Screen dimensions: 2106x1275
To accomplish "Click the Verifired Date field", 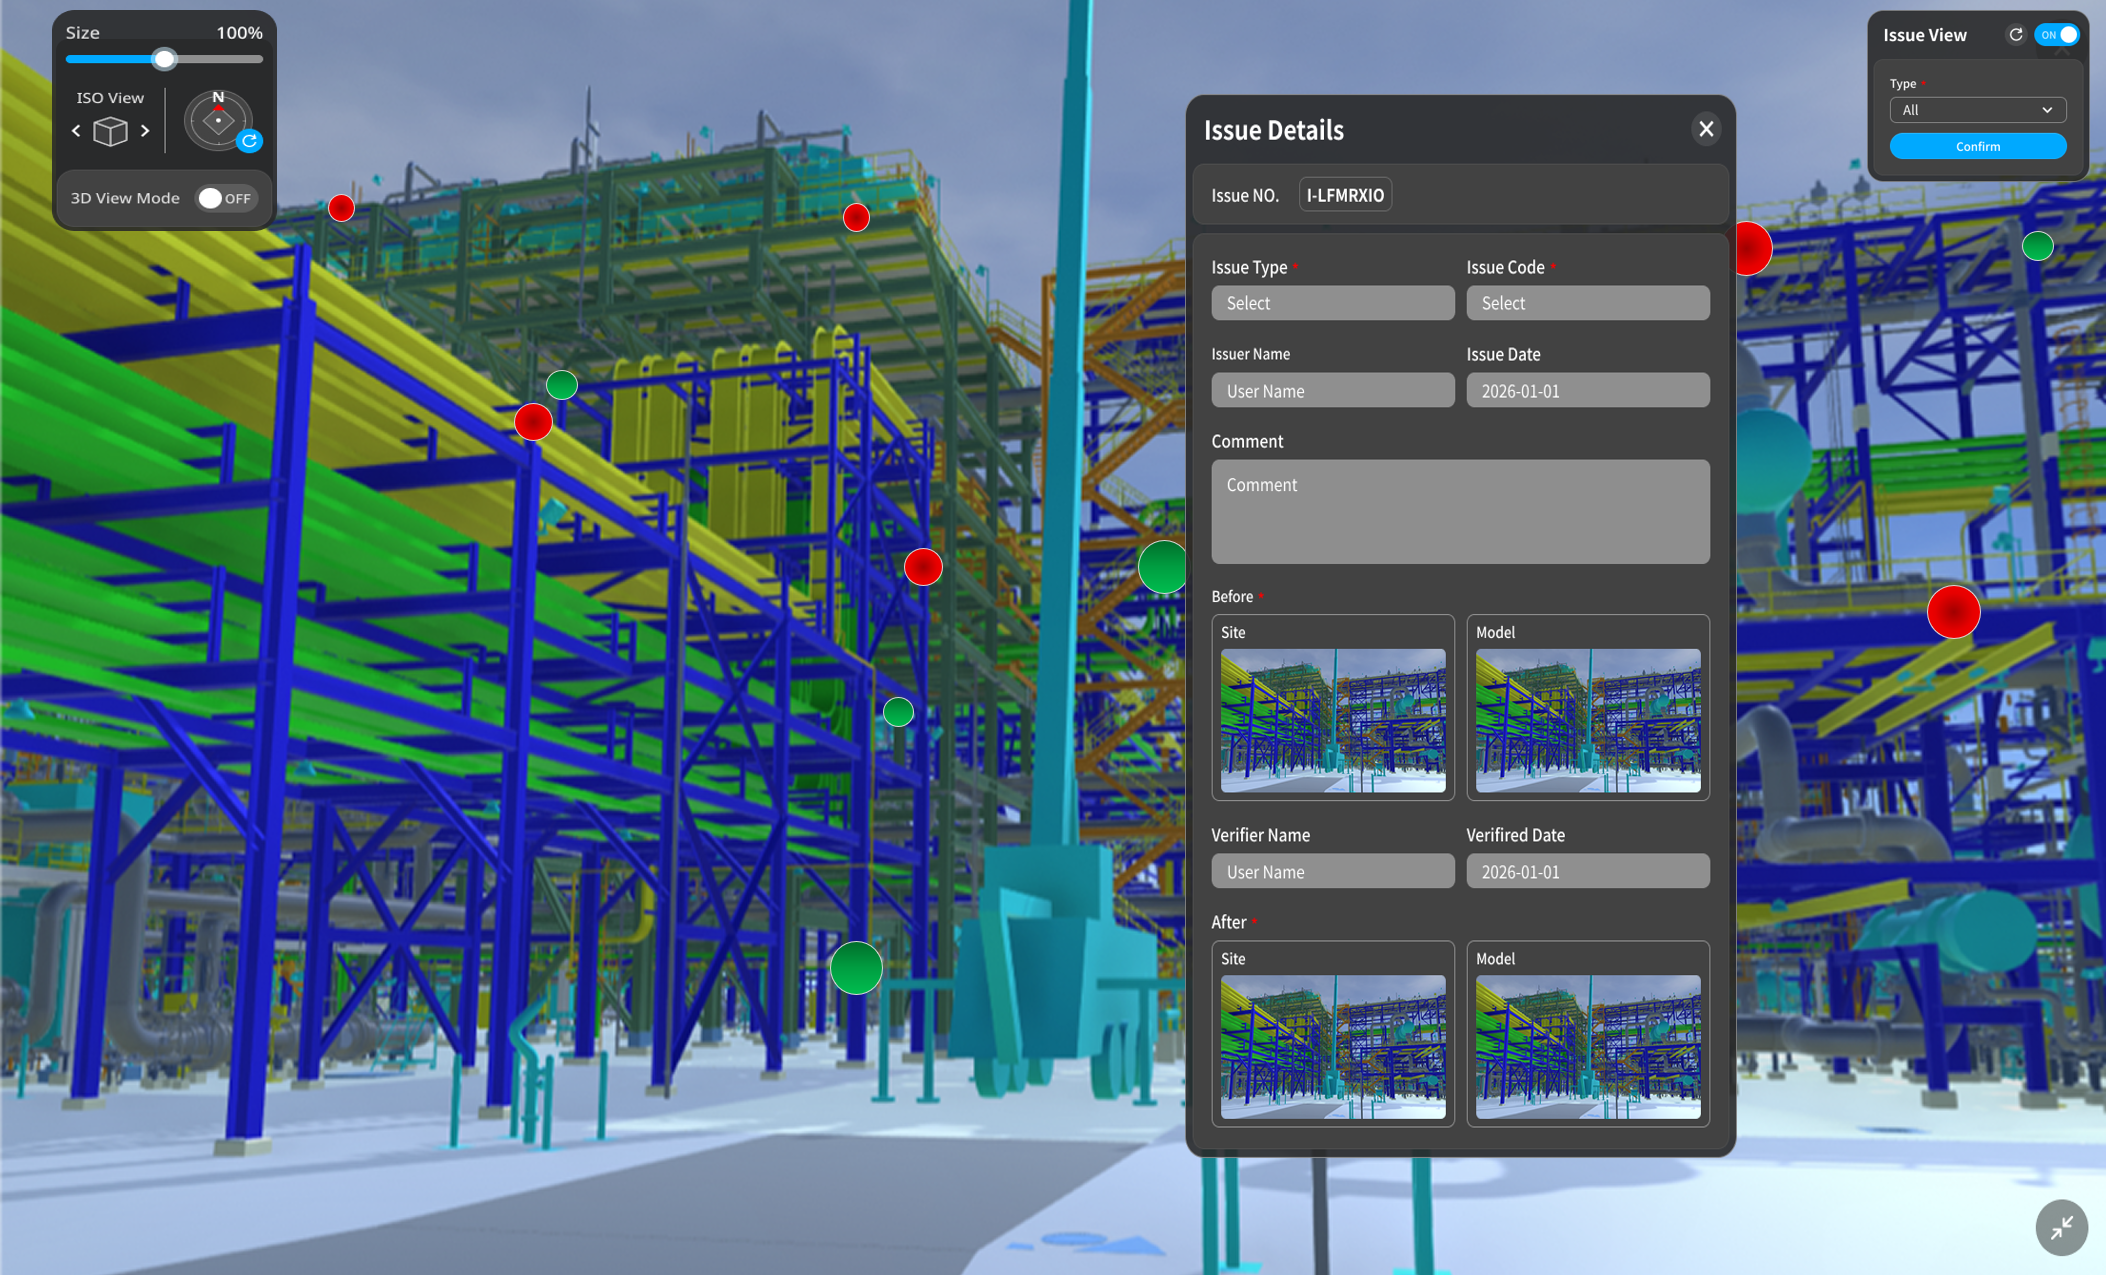I will pos(1587,871).
